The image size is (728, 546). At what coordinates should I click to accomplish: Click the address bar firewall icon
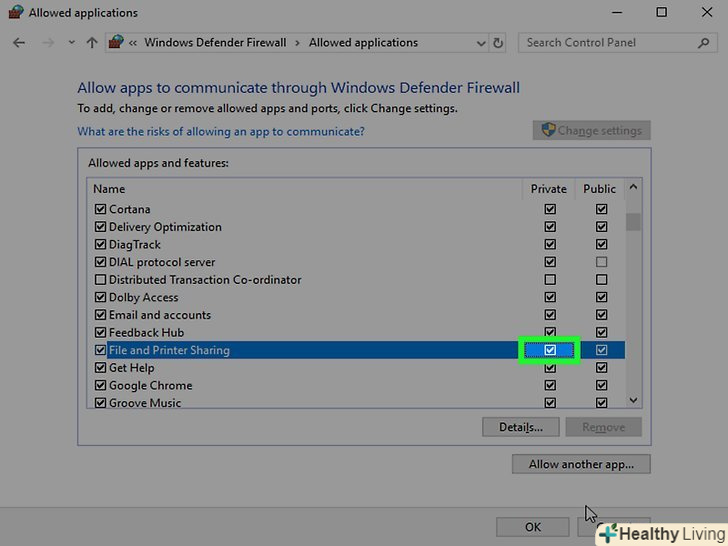click(x=117, y=43)
